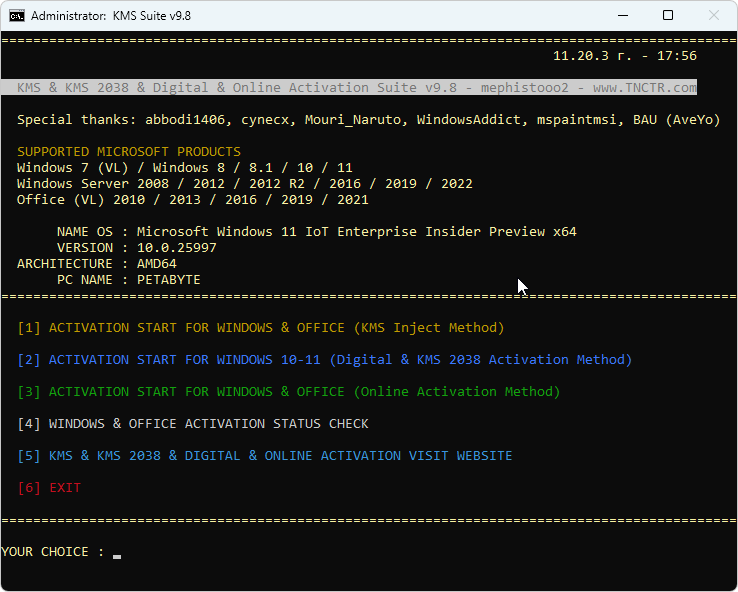This screenshot has height=592, width=738.
Task: Click option [2] Digital & KMS 2038 line
Action: (325, 360)
